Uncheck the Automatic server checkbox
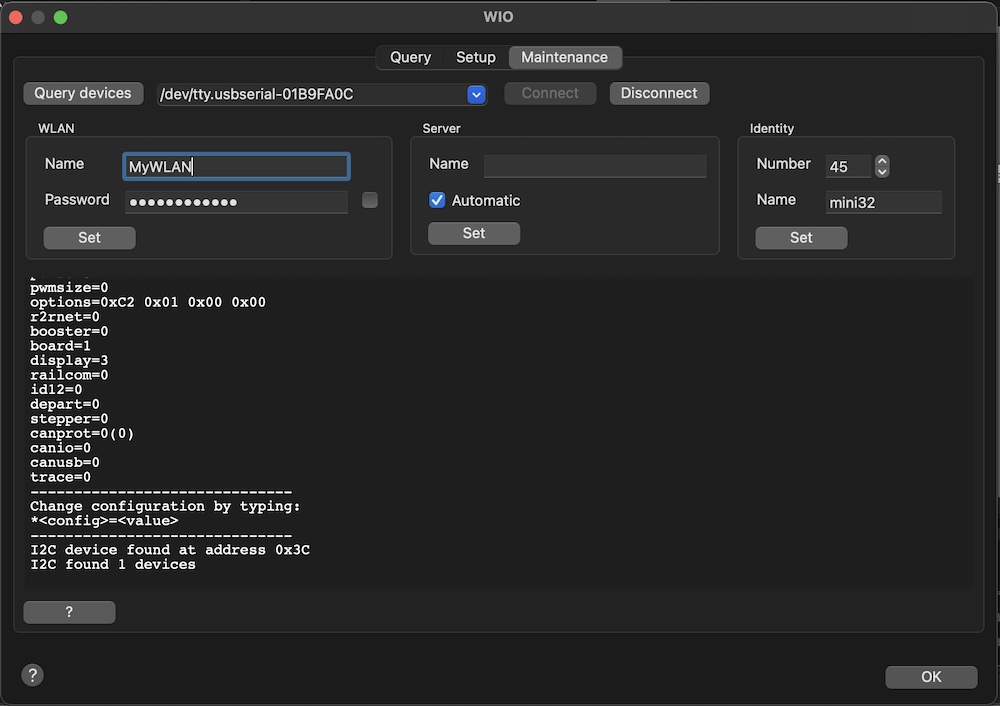 pyautogui.click(x=437, y=200)
